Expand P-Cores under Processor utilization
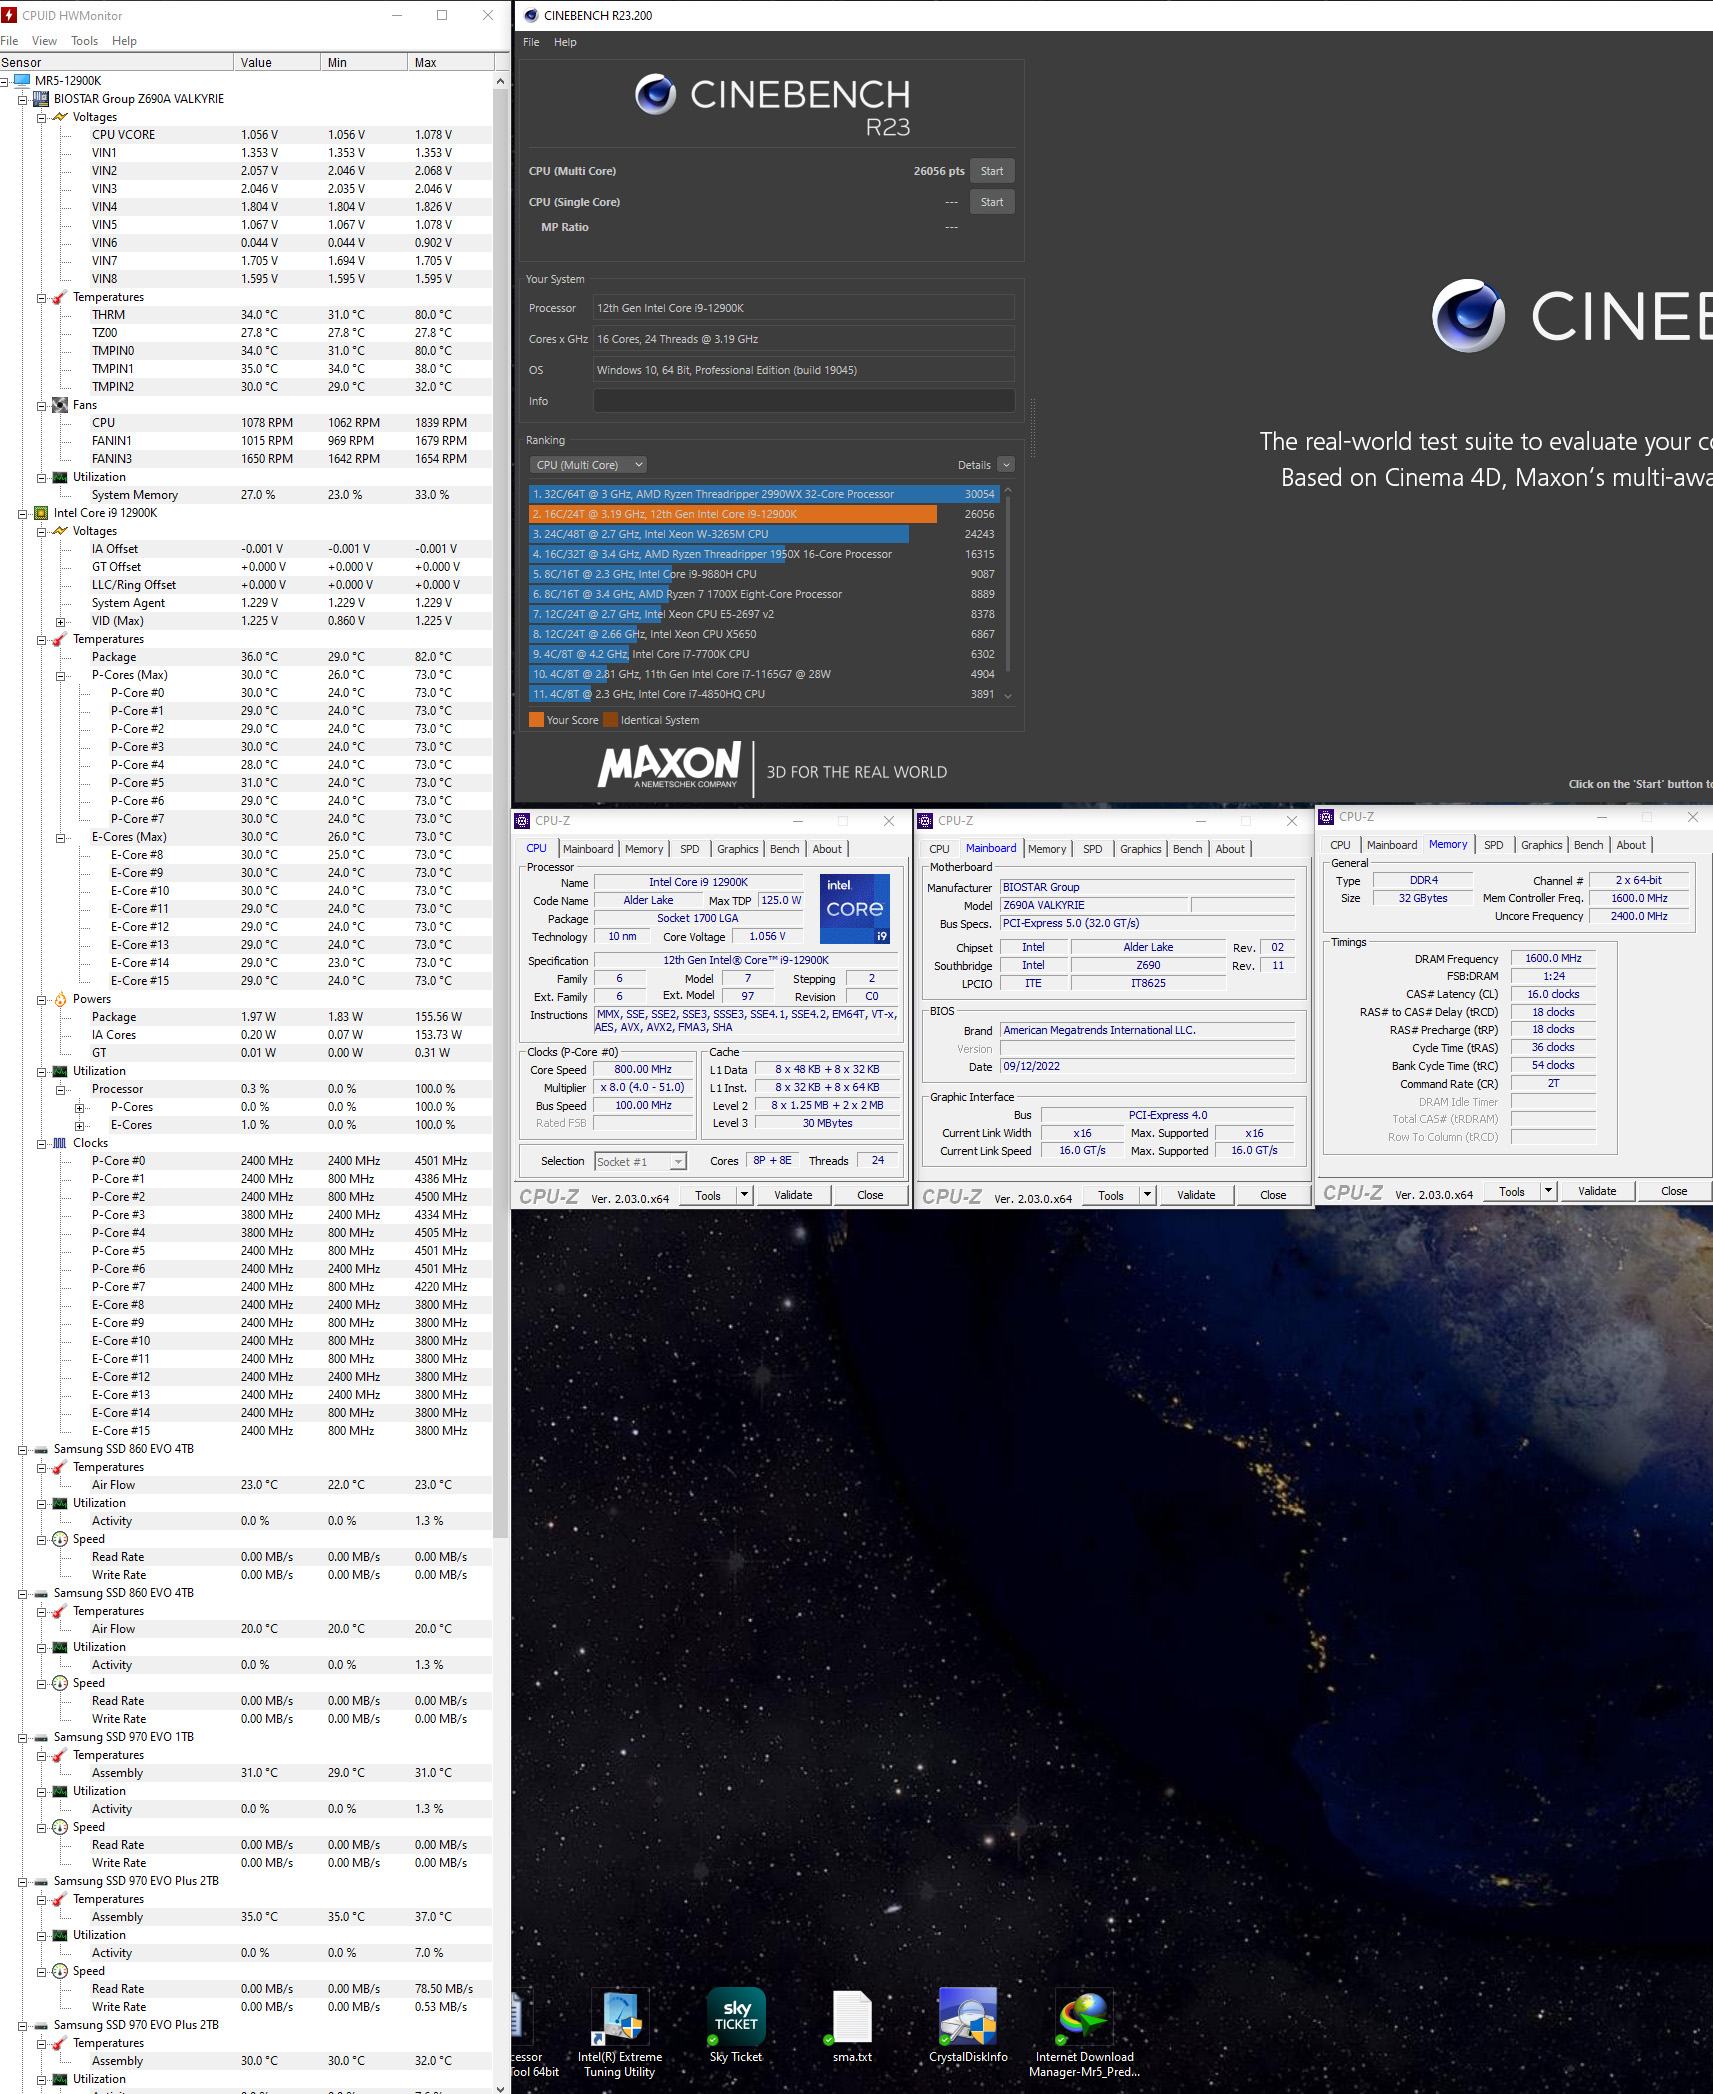This screenshot has height=2094, width=1713. point(80,1107)
